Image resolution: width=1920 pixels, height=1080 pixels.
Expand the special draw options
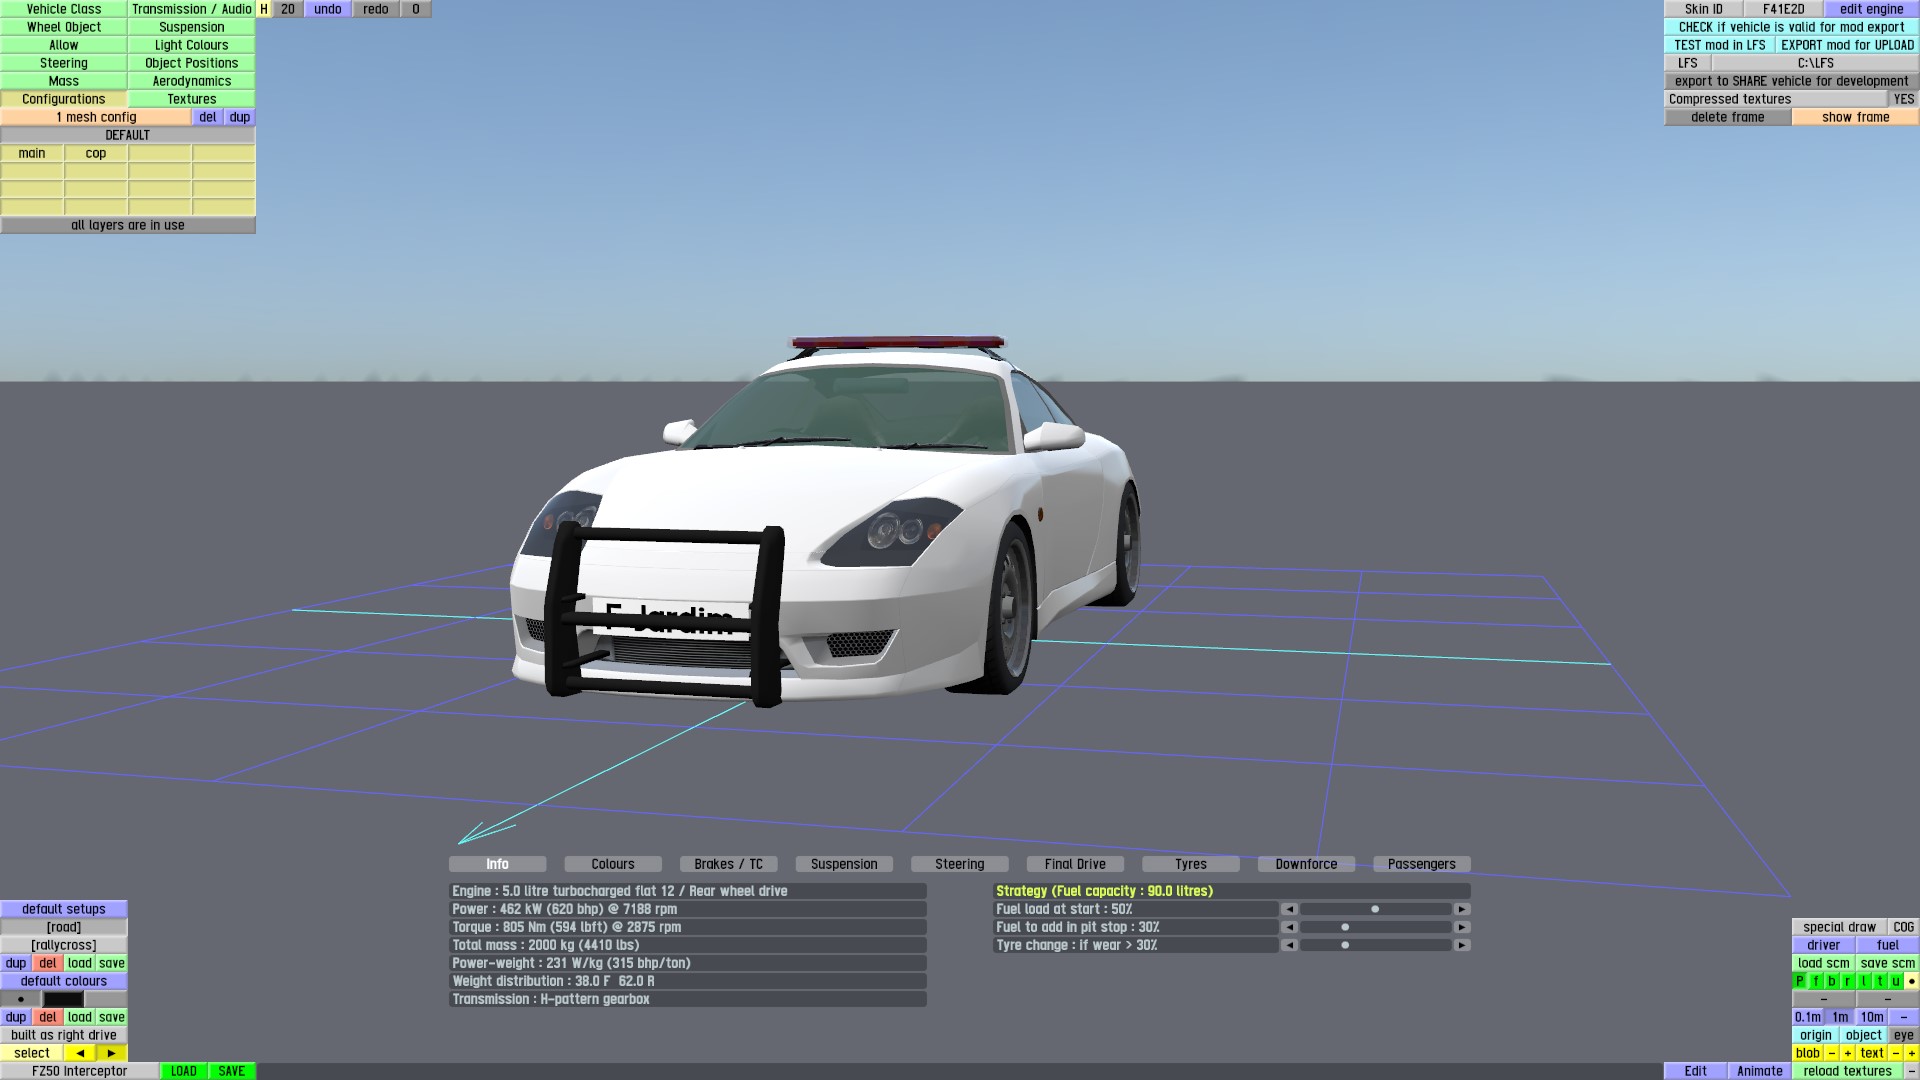pos(1839,927)
